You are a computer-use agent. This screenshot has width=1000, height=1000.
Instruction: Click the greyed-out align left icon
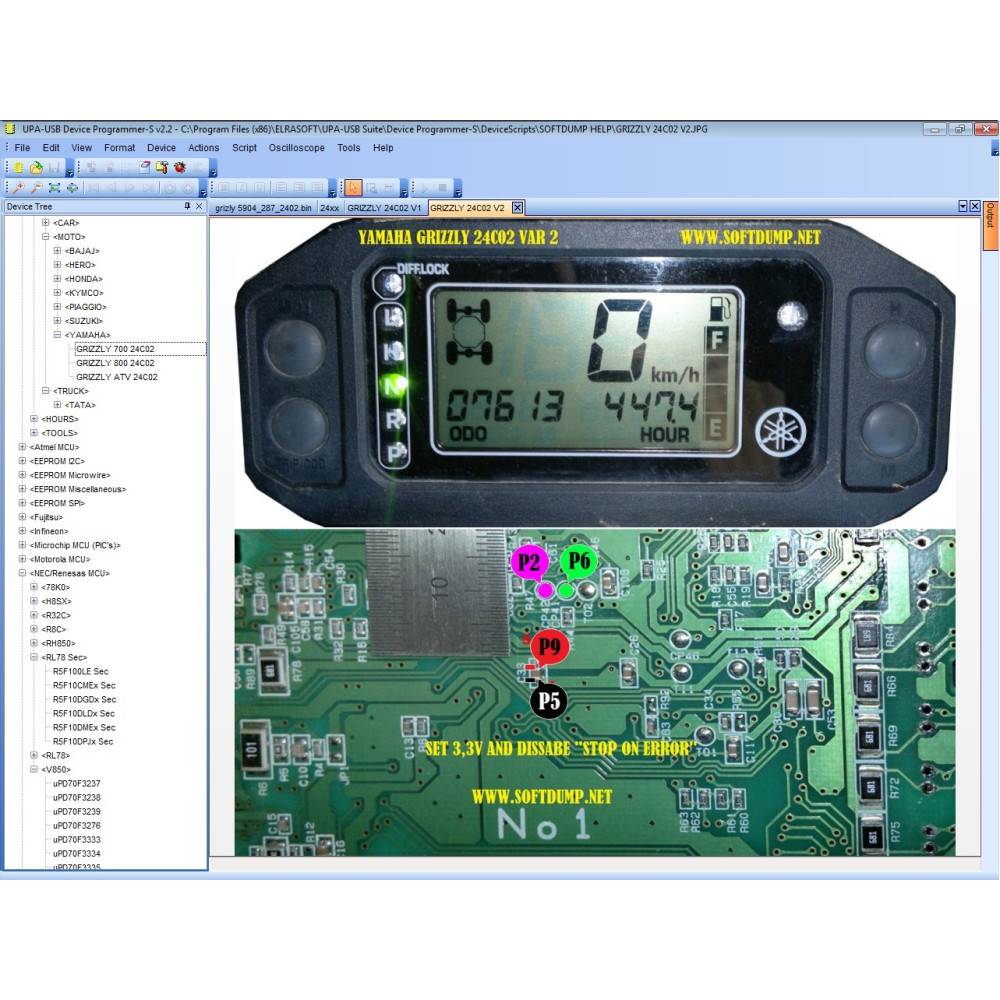(x=281, y=188)
